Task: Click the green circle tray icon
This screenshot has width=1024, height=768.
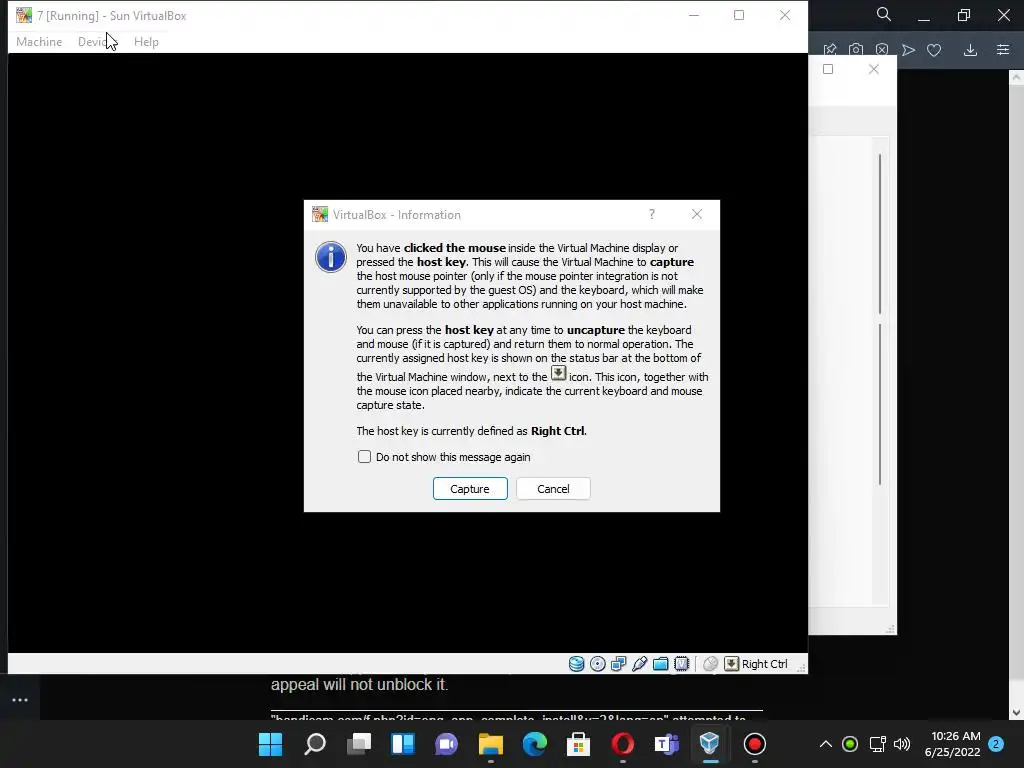Action: (850, 744)
